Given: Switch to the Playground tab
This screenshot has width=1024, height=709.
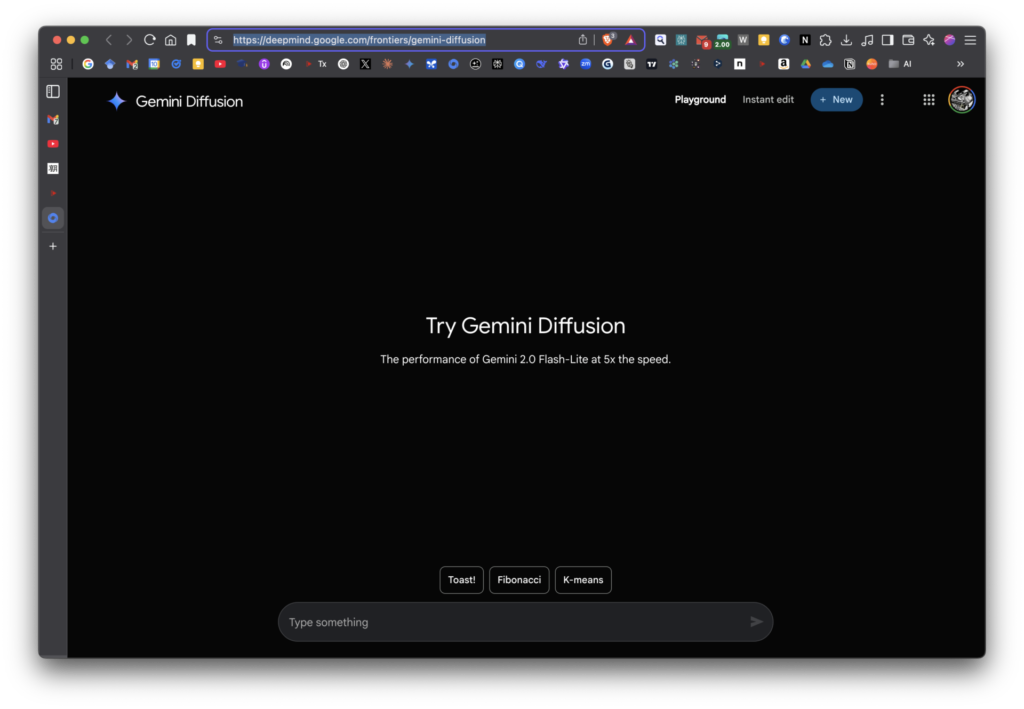Looking at the screenshot, I should 700,100.
